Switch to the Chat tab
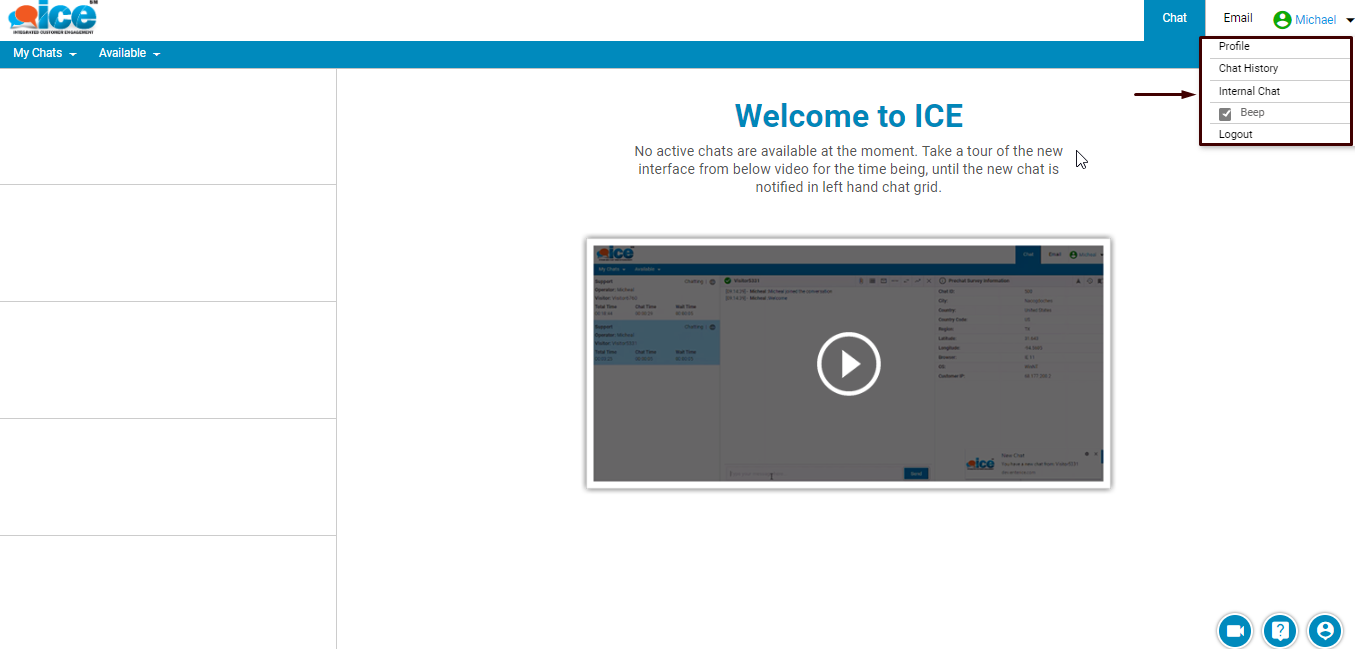This screenshot has height=649, width=1355. pos(1174,19)
